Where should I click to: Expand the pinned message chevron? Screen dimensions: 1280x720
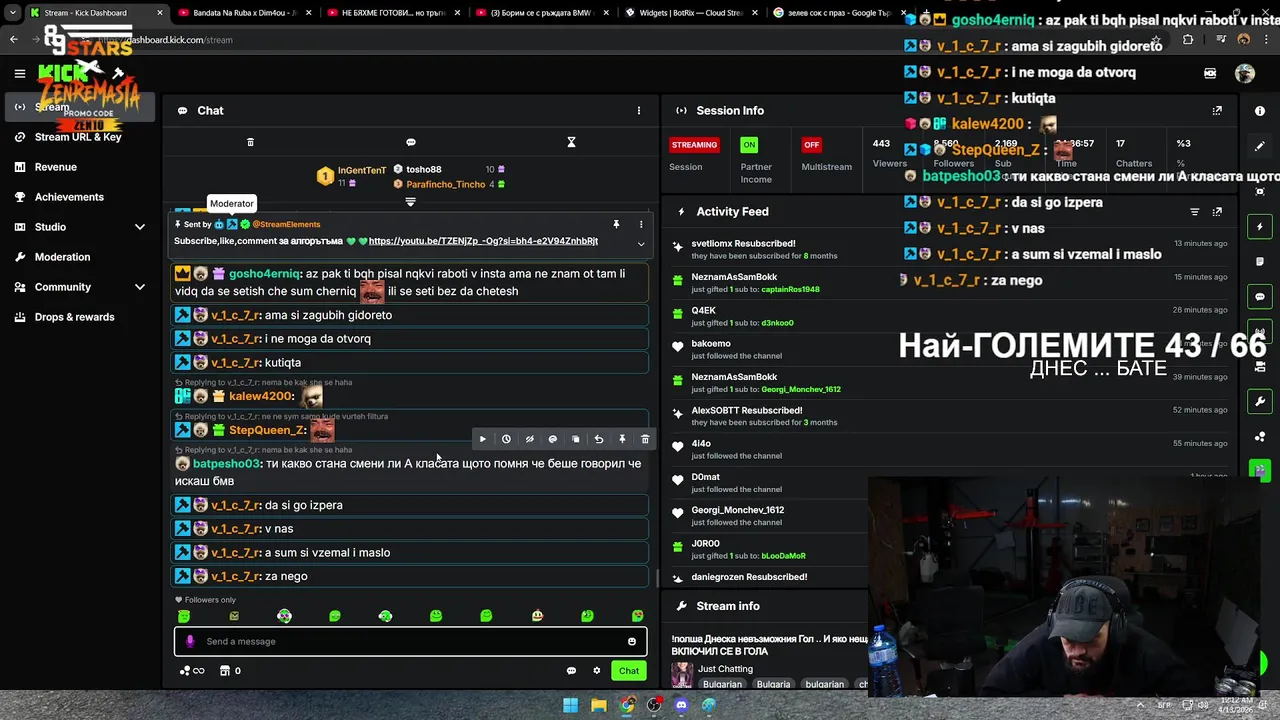[641, 243]
